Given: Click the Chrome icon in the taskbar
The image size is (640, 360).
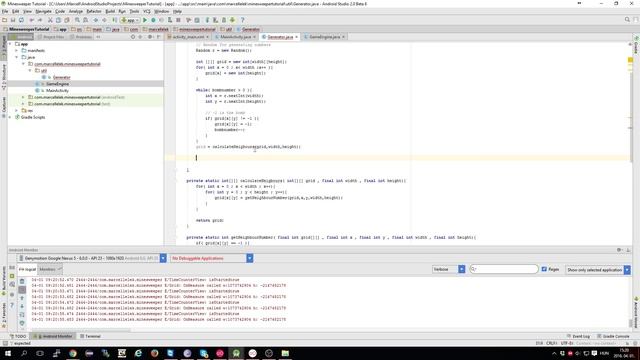Looking at the screenshot, I should point(73,353).
